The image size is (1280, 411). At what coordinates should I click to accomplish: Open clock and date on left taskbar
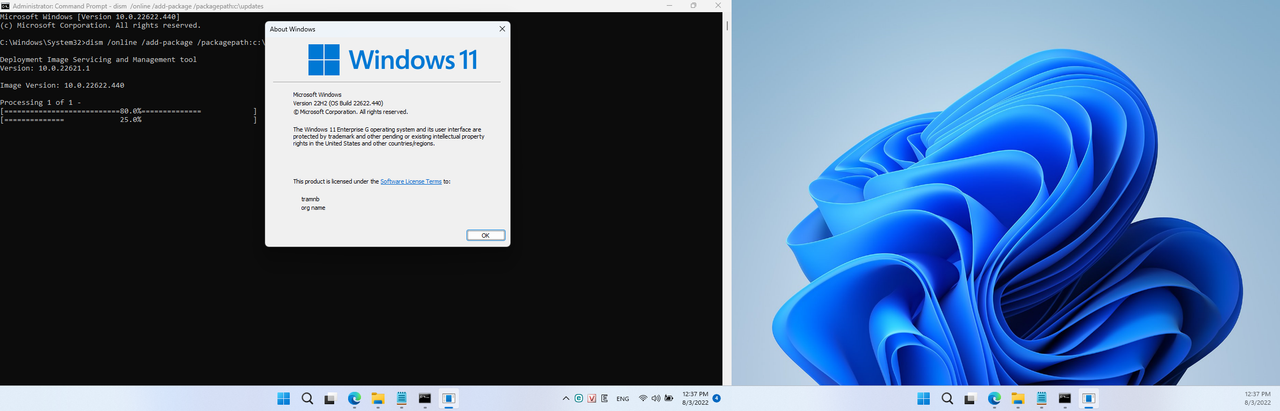(695, 398)
